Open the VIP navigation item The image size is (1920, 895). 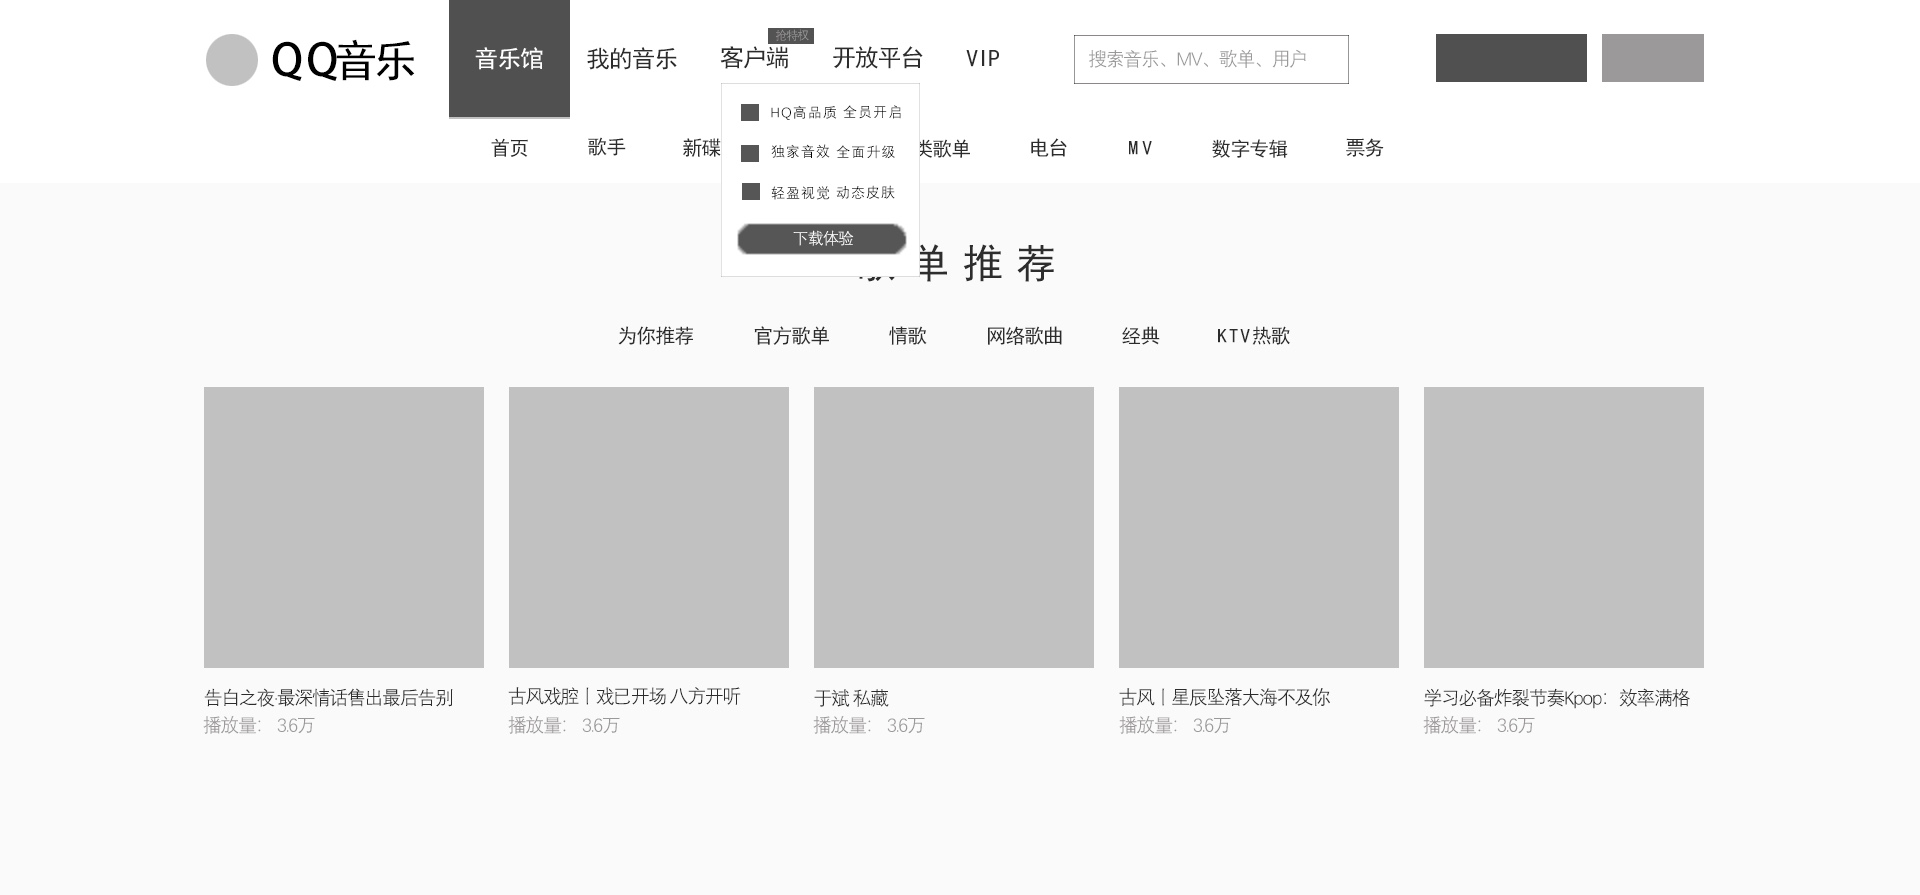(x=983, y=59)
